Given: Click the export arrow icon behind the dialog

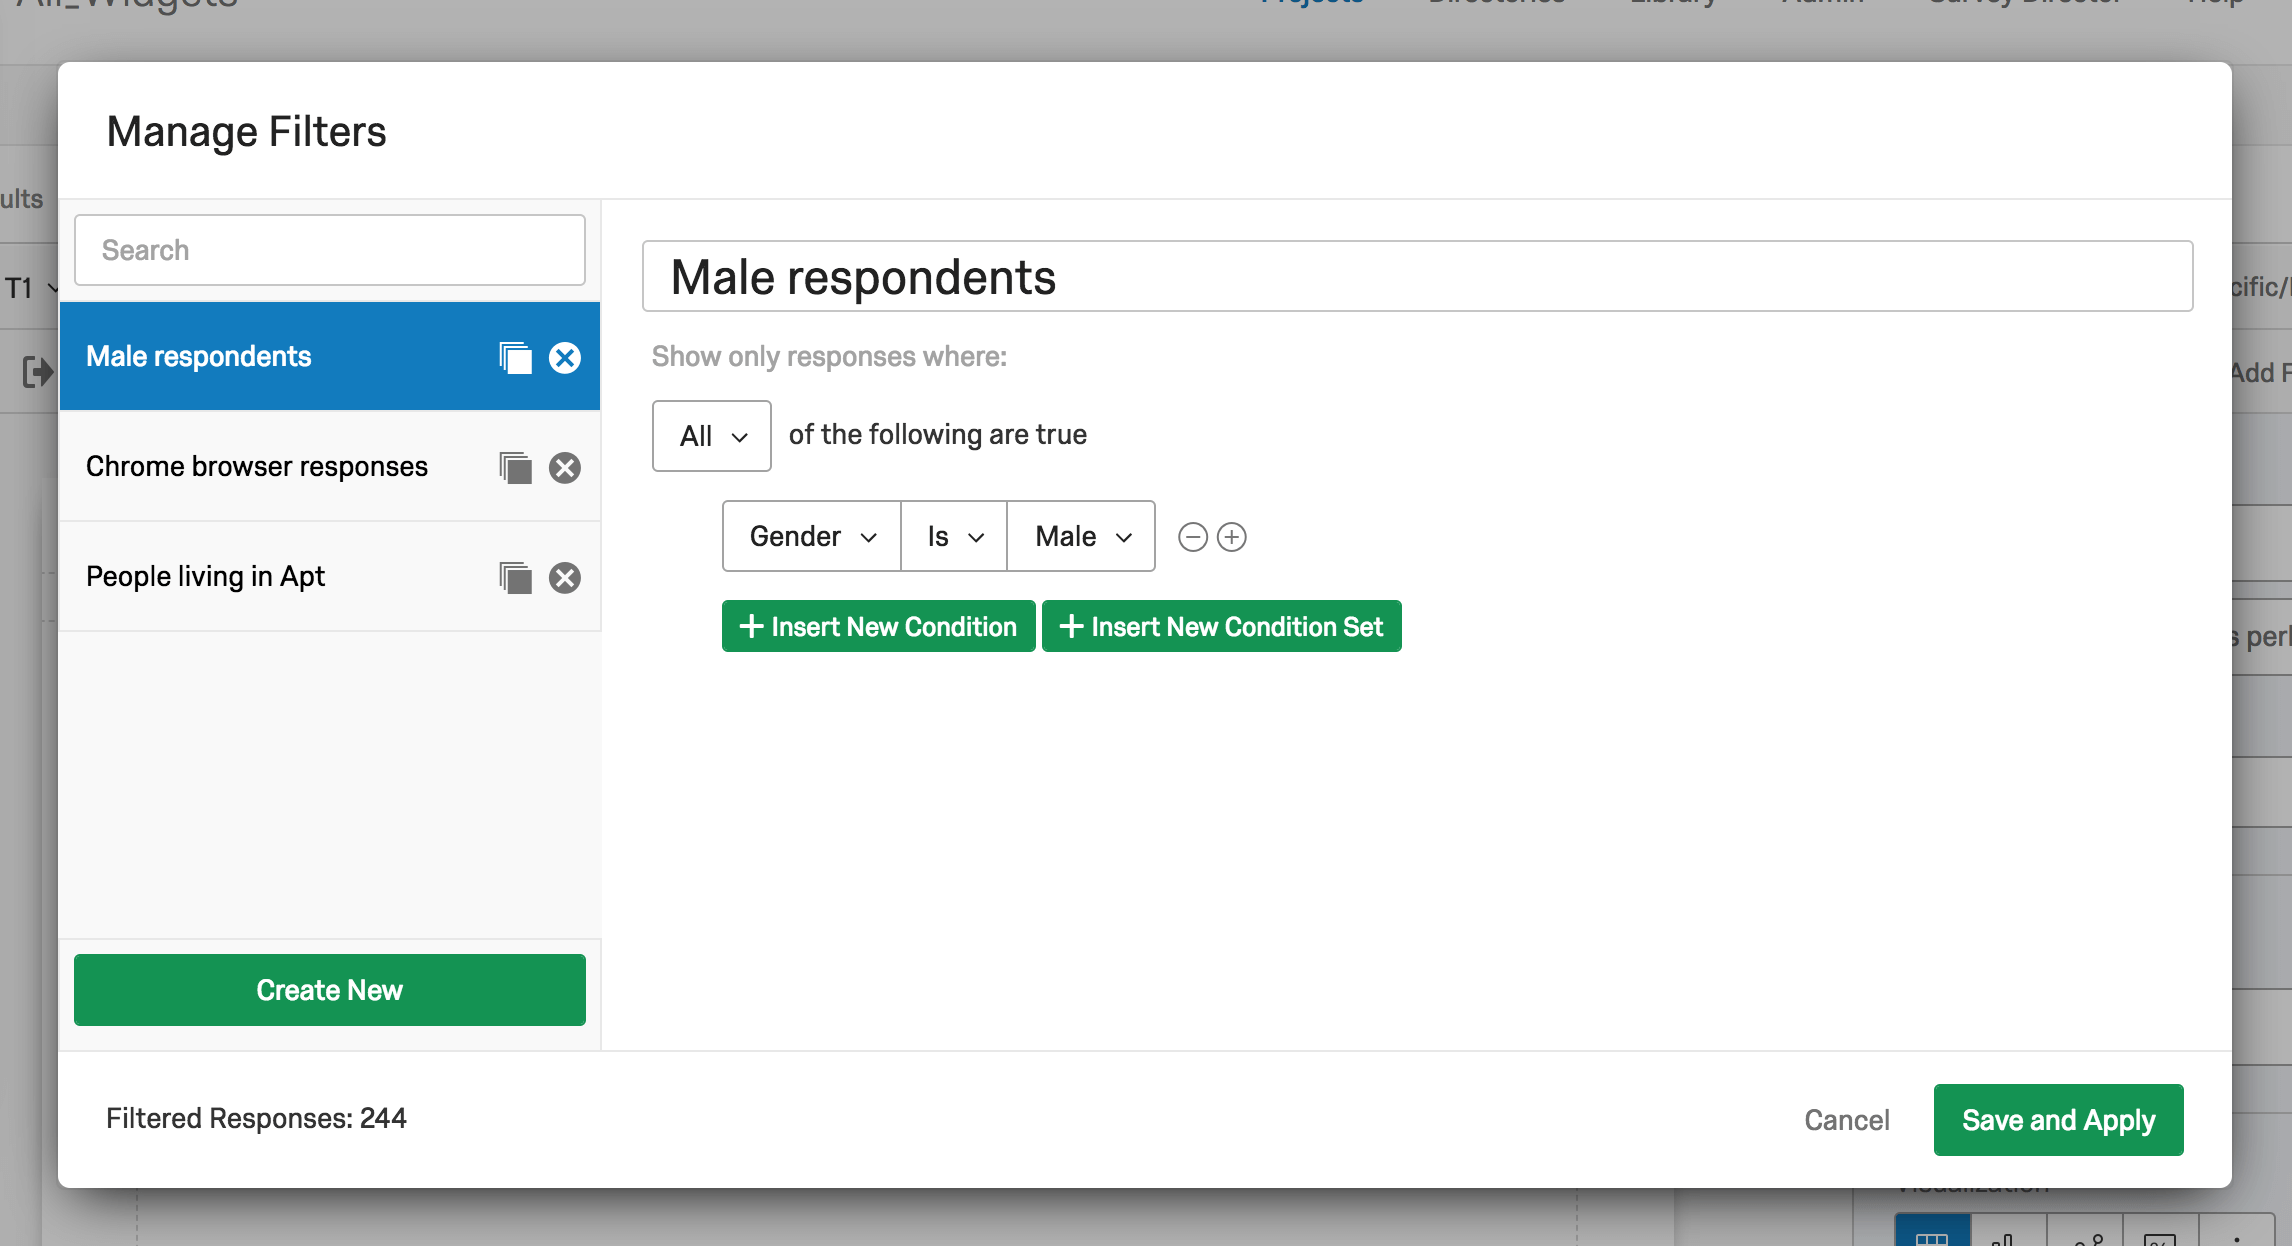Looking at the screenshot, I should [37, 372].
